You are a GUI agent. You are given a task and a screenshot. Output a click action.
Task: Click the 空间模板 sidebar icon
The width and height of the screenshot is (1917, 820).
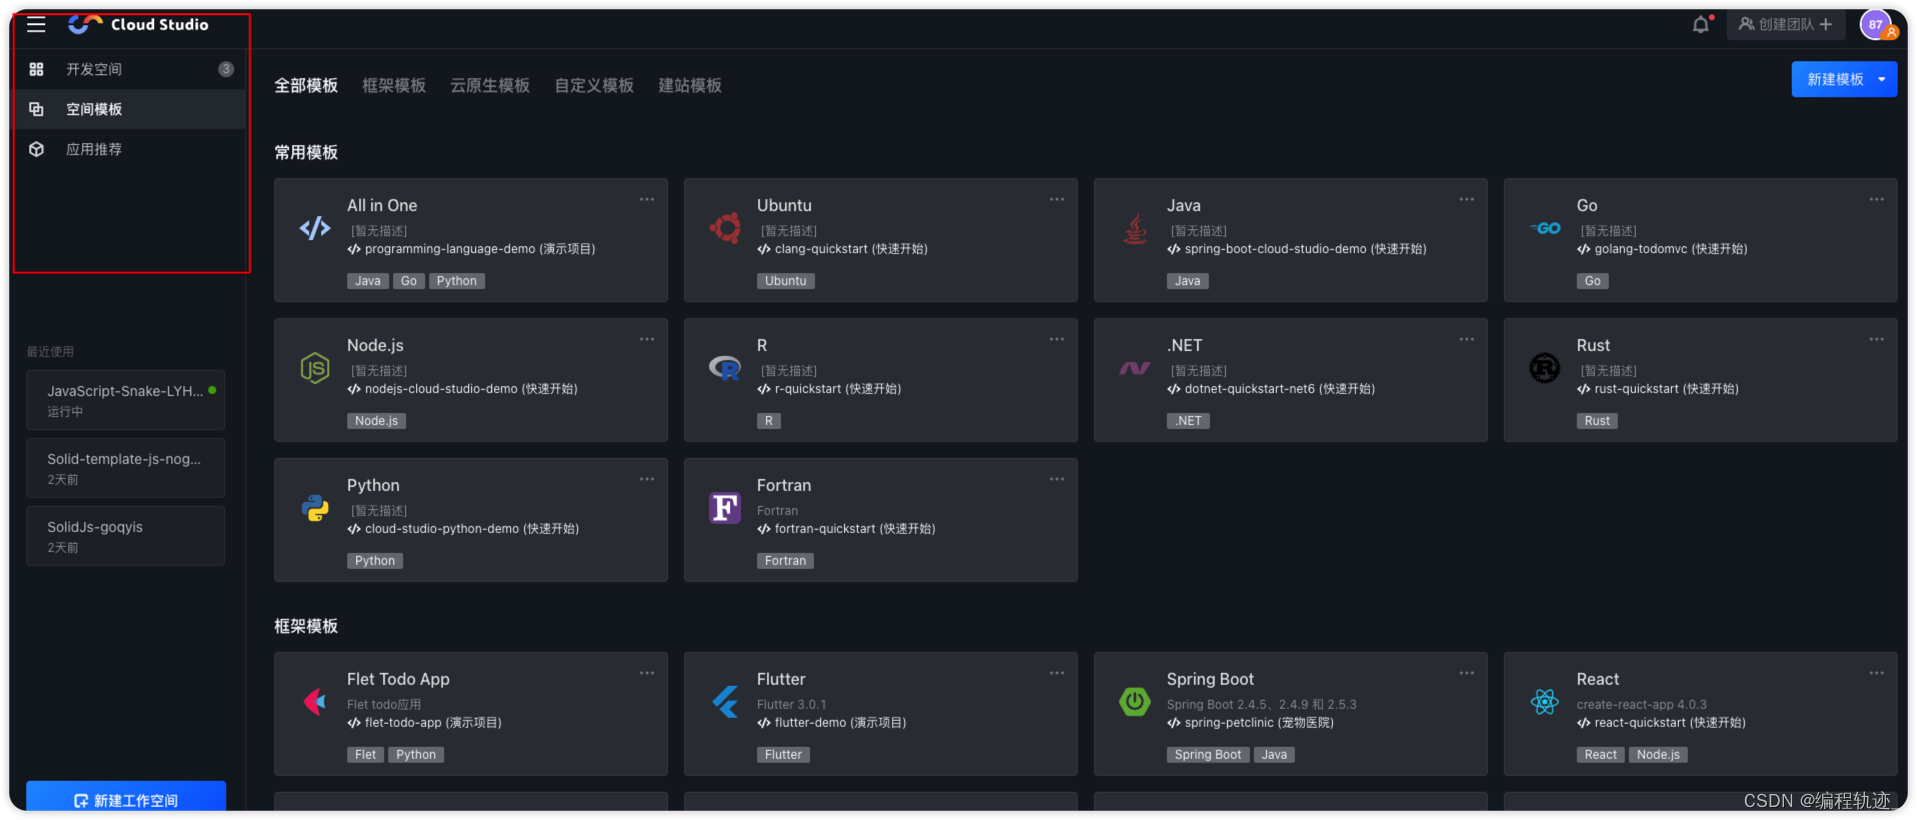pos(36,109)
